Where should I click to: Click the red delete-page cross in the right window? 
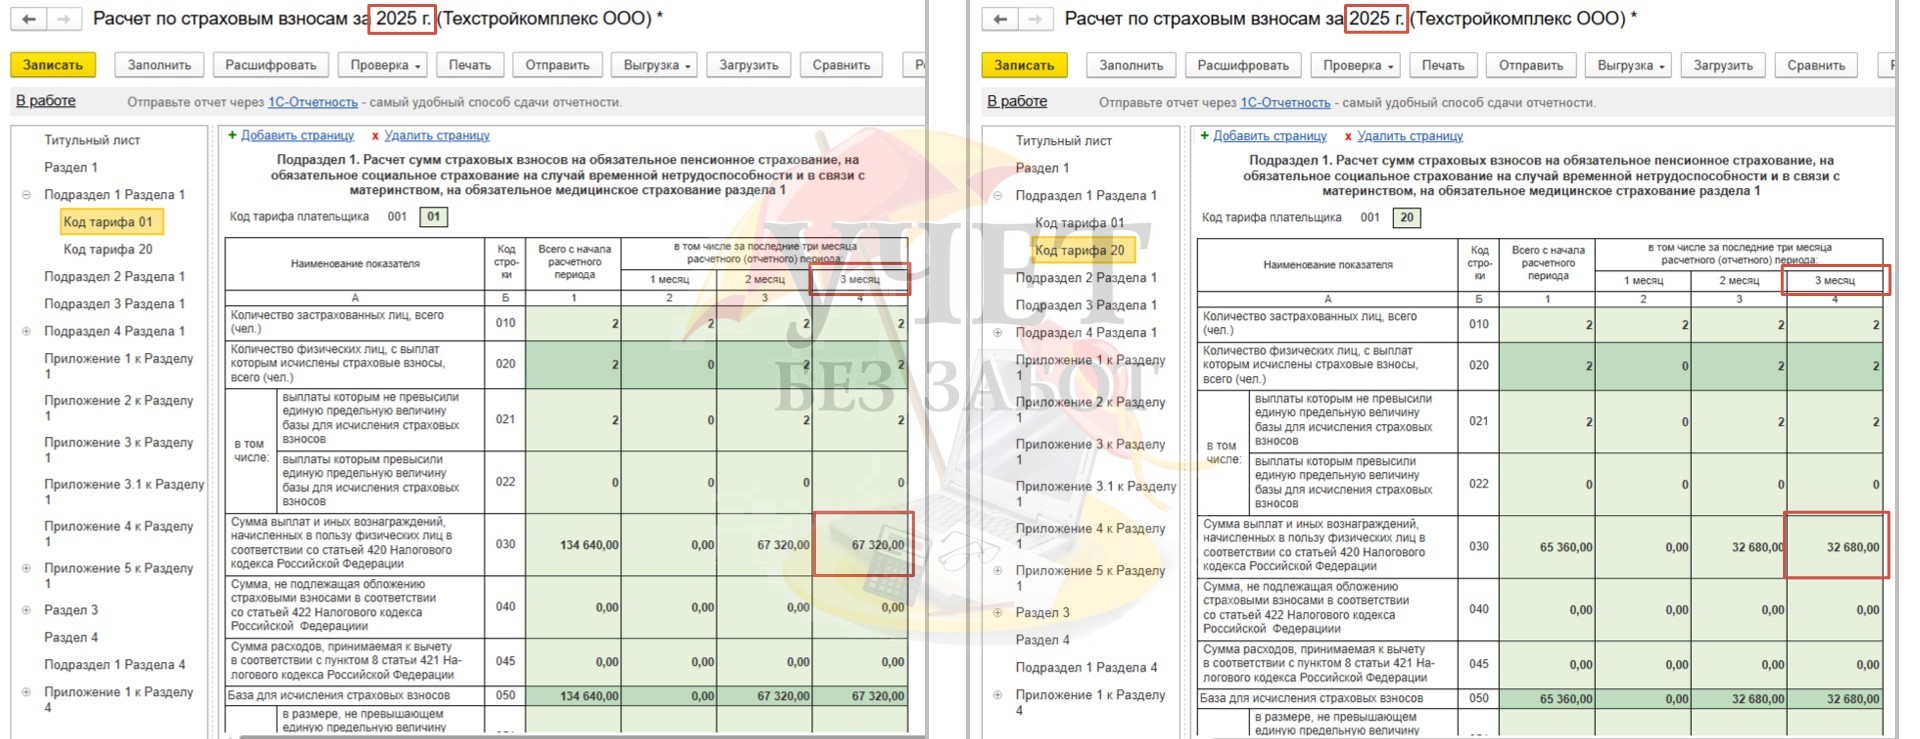point(1348,136)
